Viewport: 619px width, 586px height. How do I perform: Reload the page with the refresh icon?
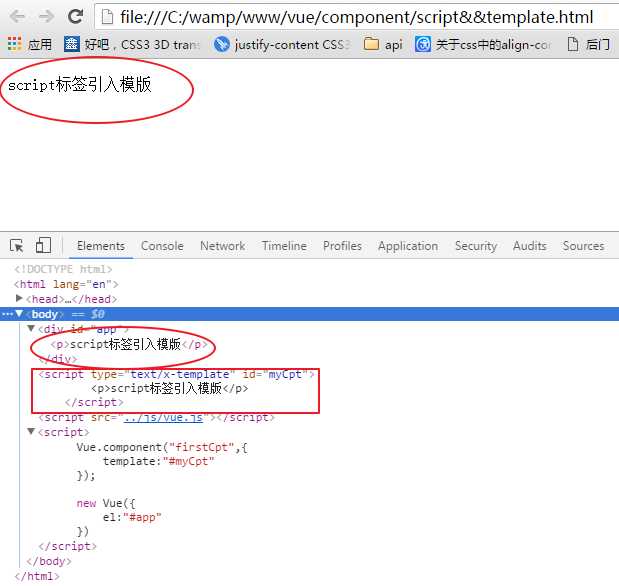point(75,17)
